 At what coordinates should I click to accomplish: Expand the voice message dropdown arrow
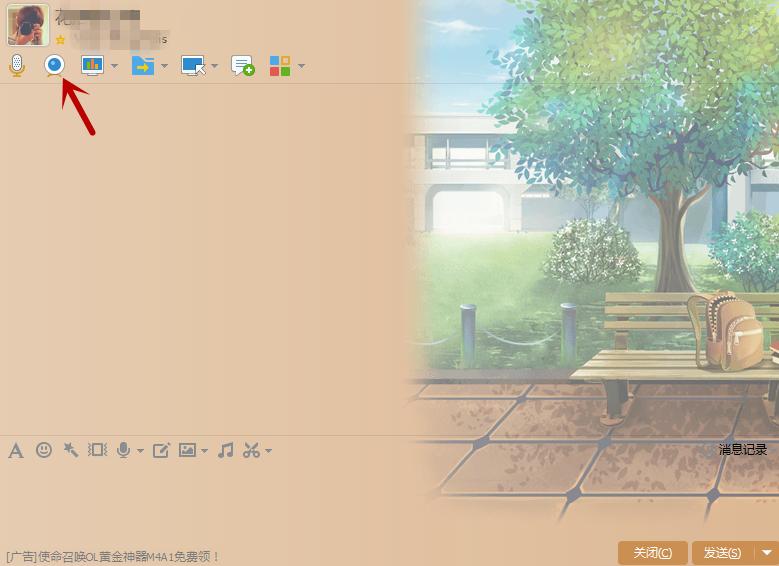point(140,451)
